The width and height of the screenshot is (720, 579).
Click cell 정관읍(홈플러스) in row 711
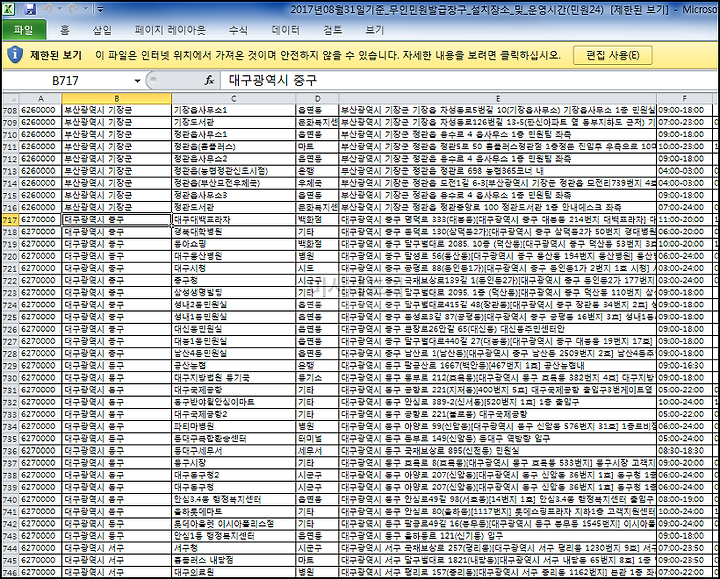(234, 147)
